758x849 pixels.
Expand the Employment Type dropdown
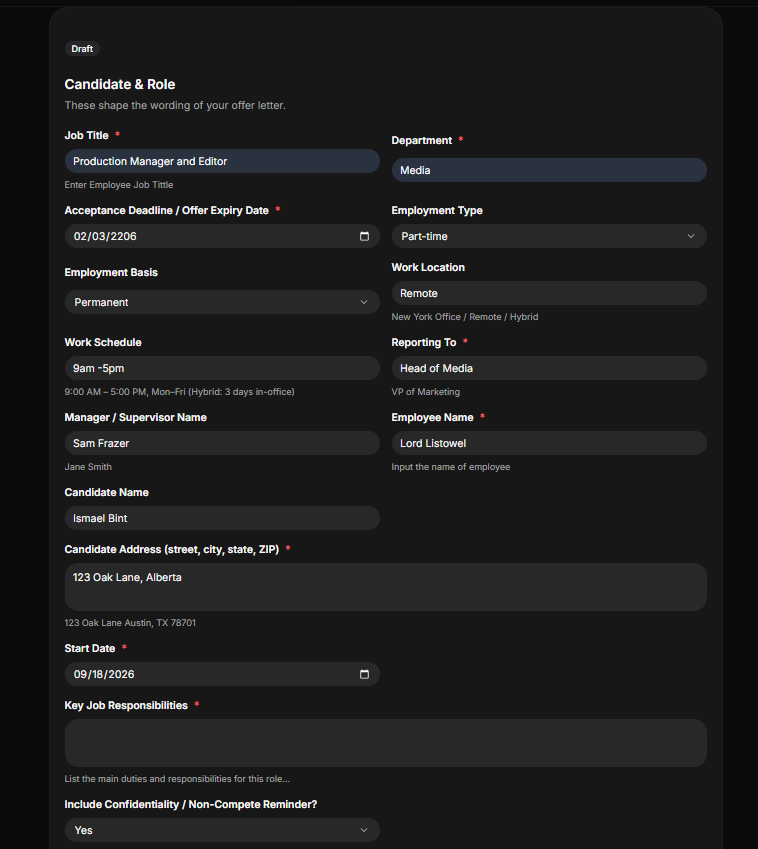coord(549,236)
